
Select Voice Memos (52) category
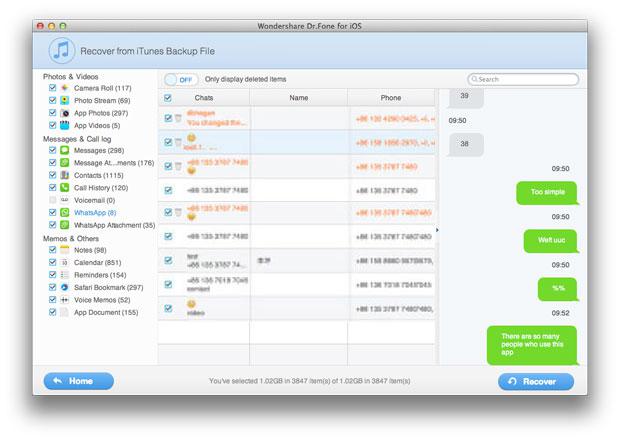click(x=102, y=300)
